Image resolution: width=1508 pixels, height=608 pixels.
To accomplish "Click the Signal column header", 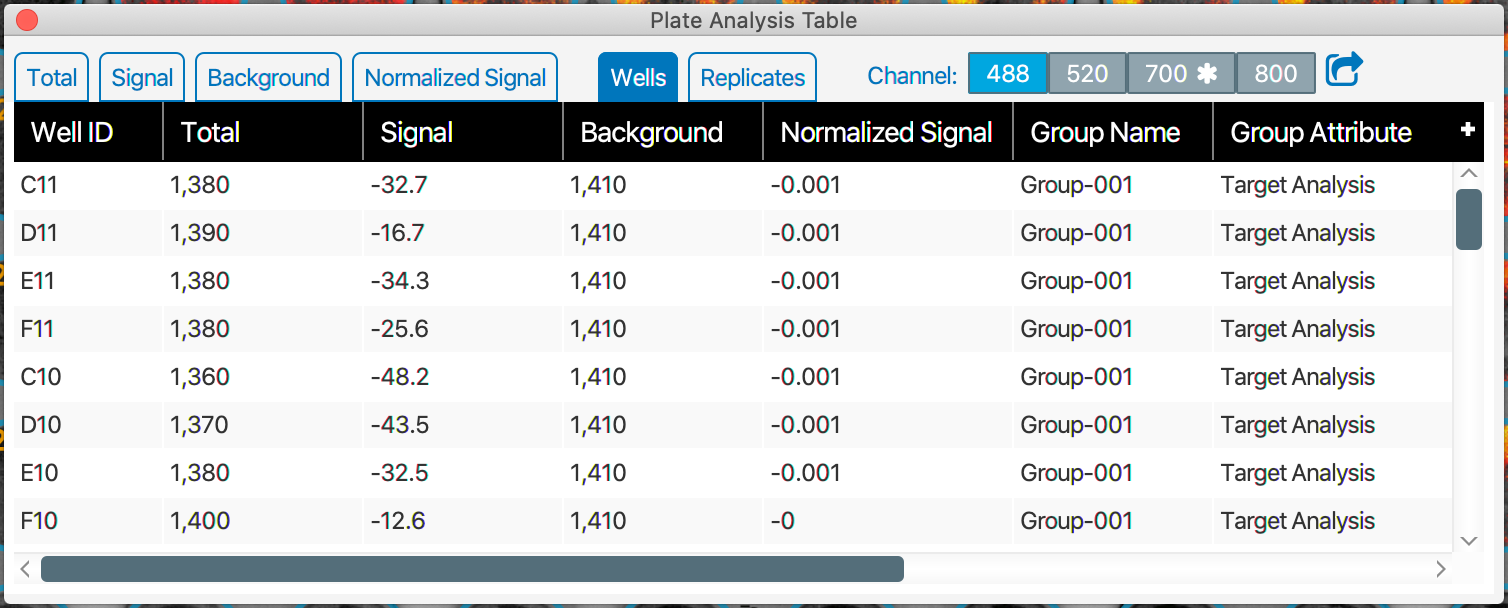I will coord(463,132).
